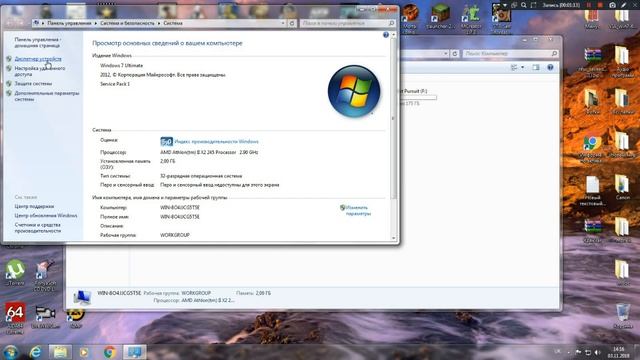This screenshot has width=640, height=360.
Task: Click the magnifier icon in control panel search
Action: (x=391, y=23)
